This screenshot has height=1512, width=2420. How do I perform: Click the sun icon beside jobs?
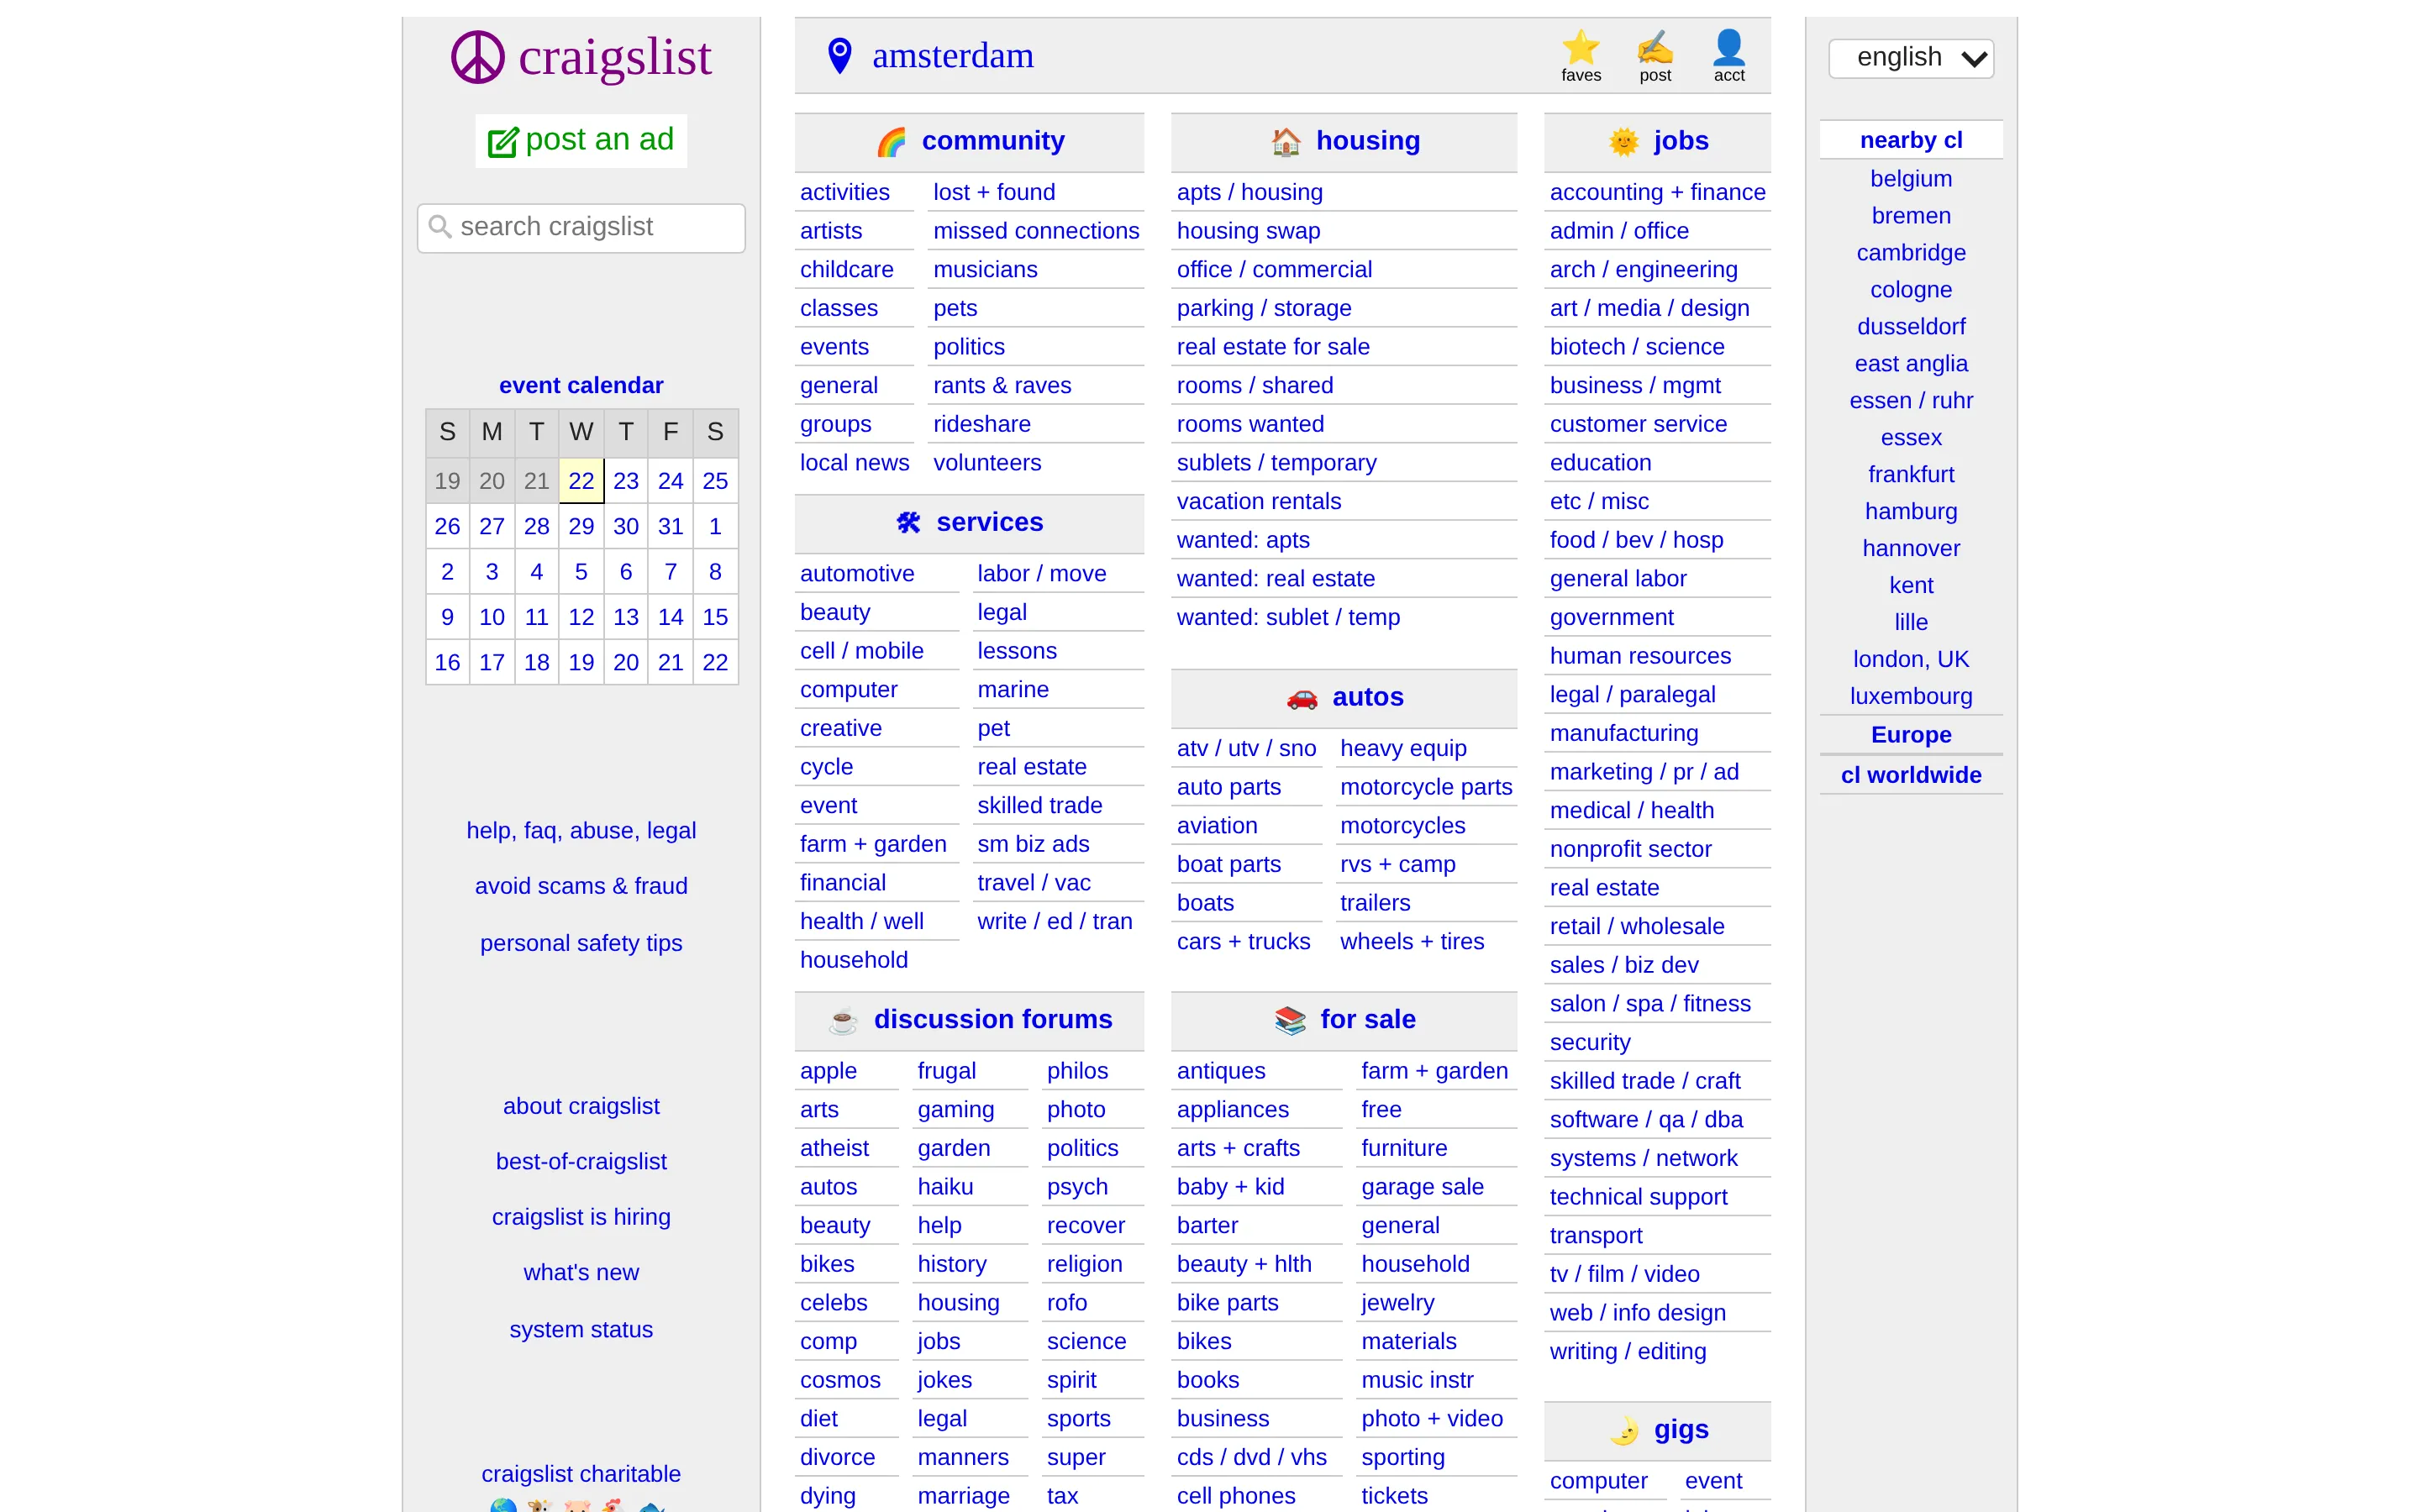coord(1624,142)
